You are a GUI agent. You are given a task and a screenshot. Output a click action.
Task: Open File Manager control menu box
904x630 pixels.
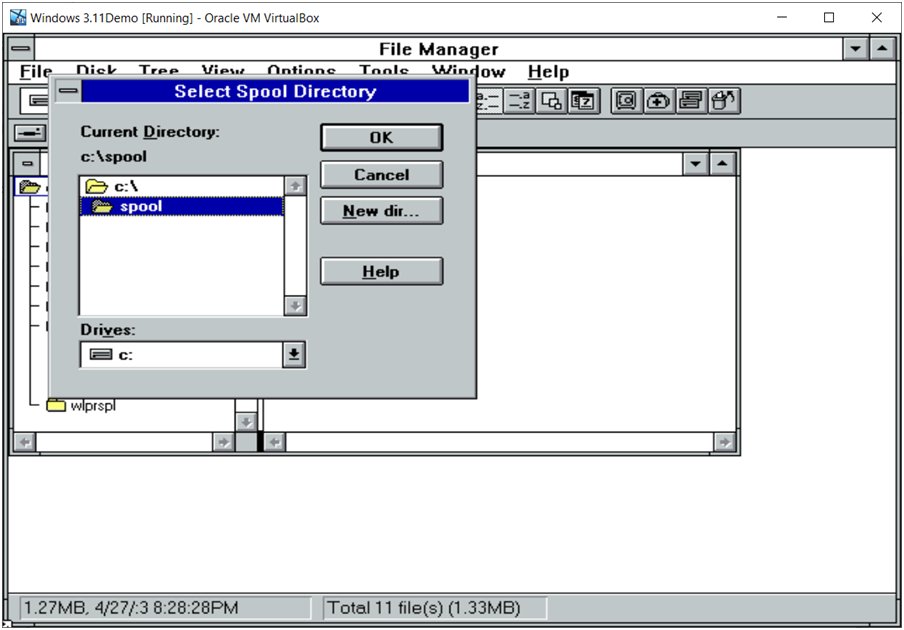point(21,48)
